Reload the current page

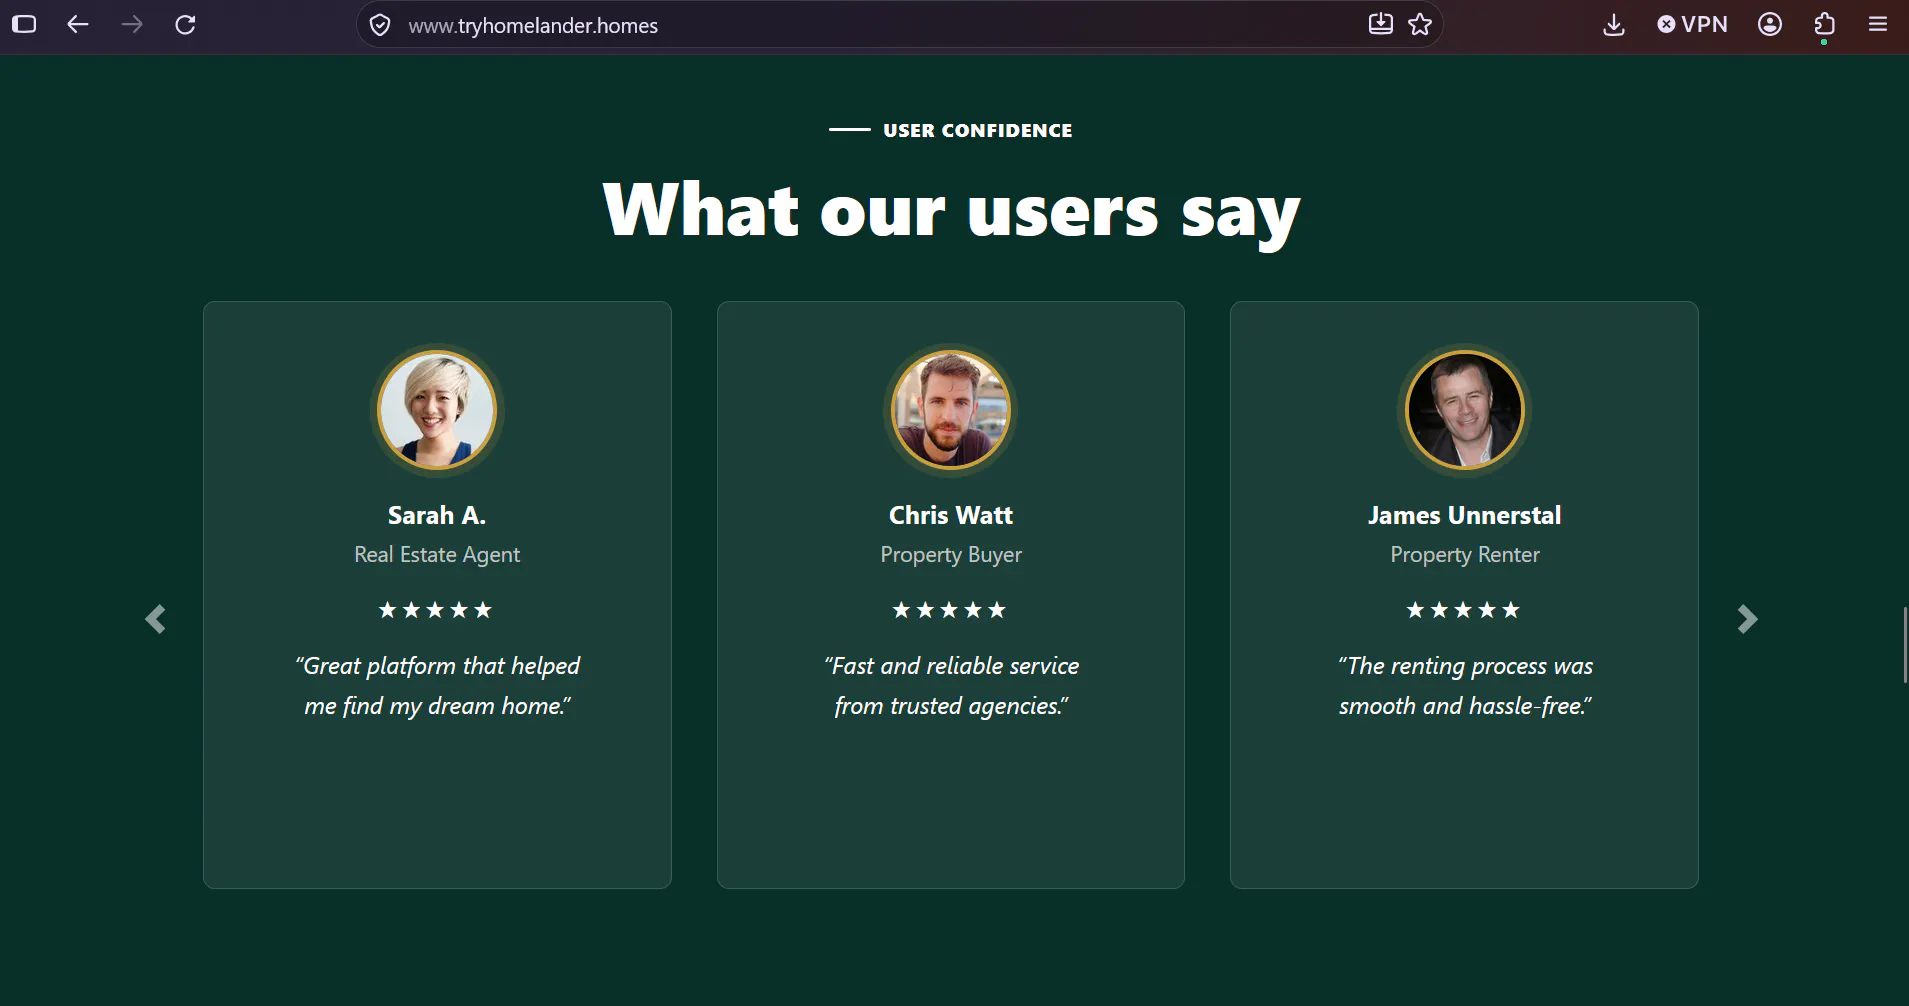(185, 25)
